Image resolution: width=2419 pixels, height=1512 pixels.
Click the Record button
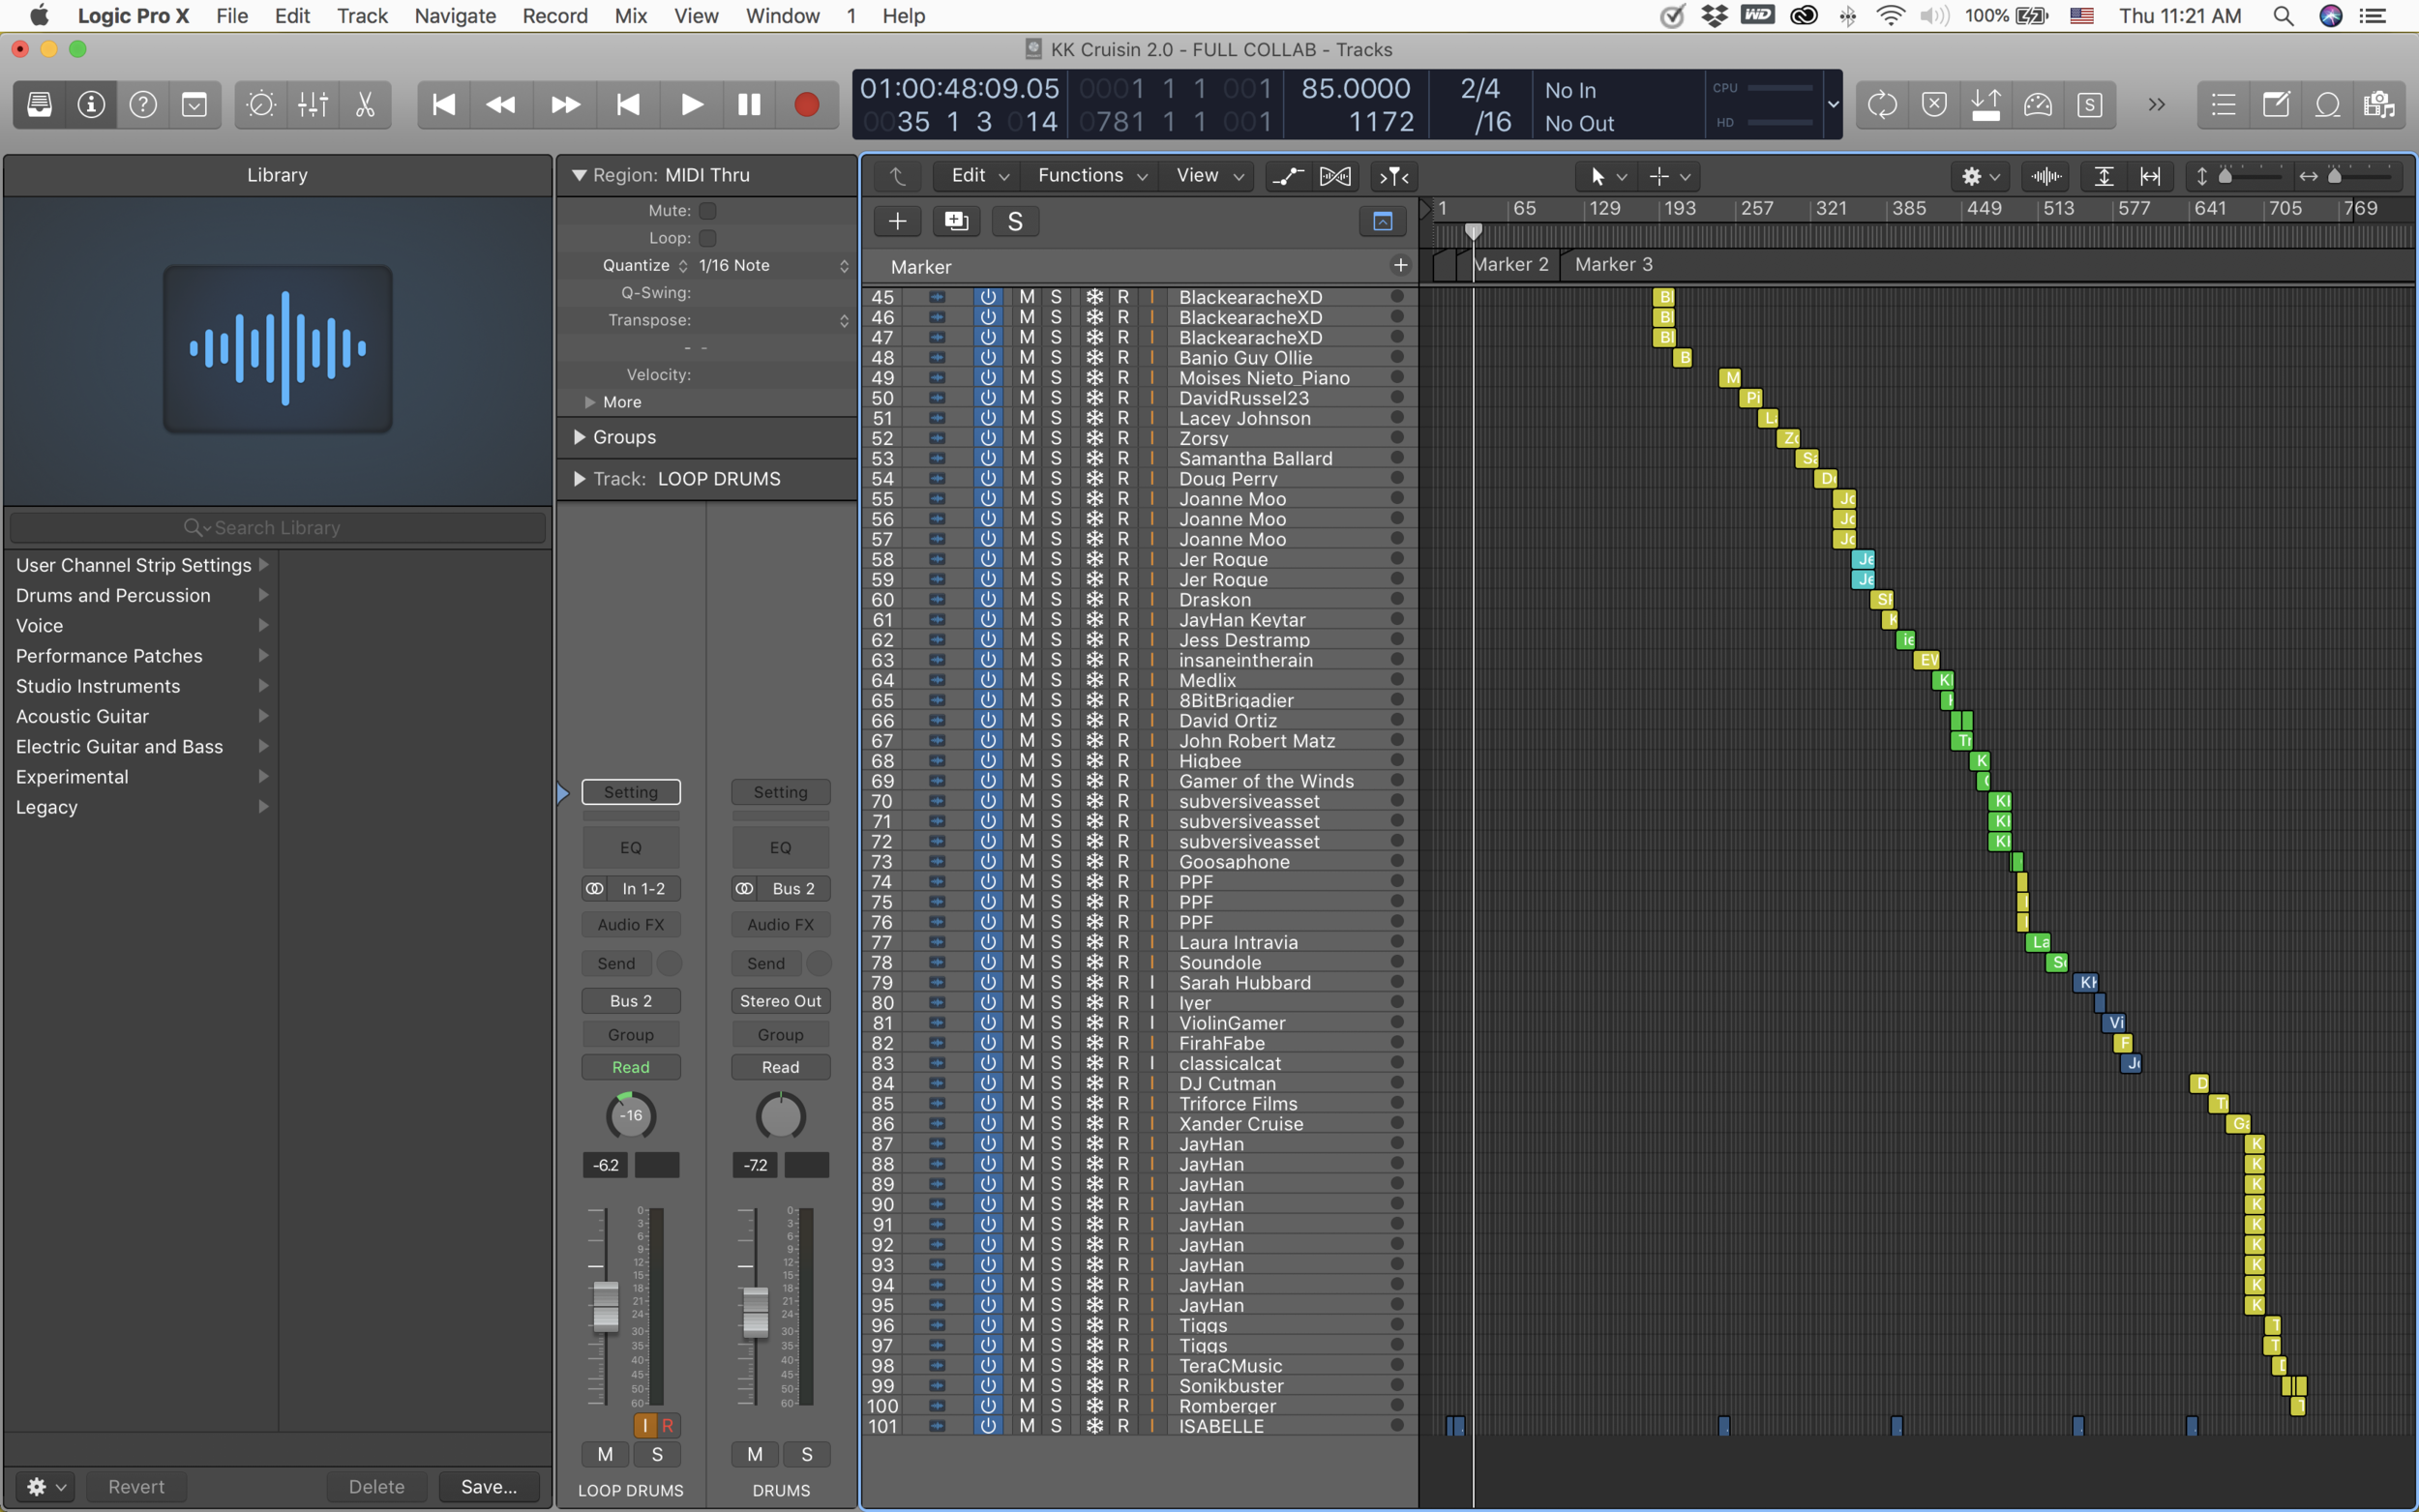coord(806,104)
